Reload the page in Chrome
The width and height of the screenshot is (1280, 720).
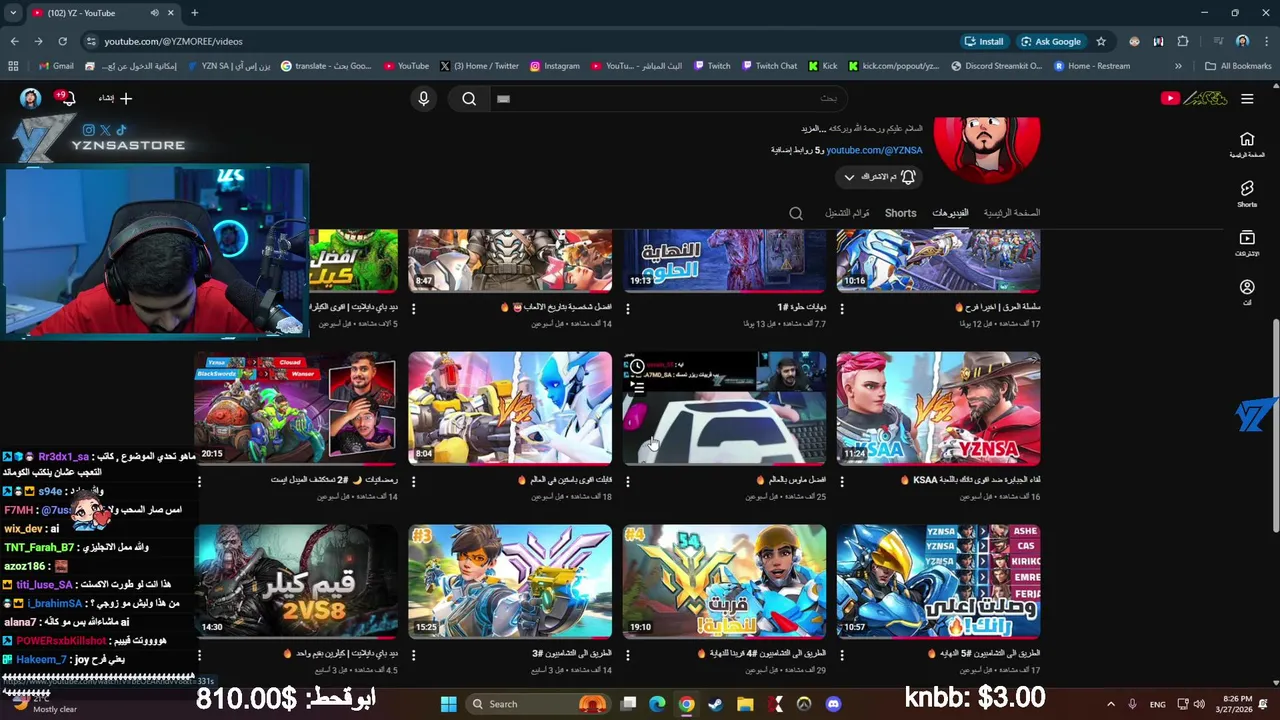point(62,41)
